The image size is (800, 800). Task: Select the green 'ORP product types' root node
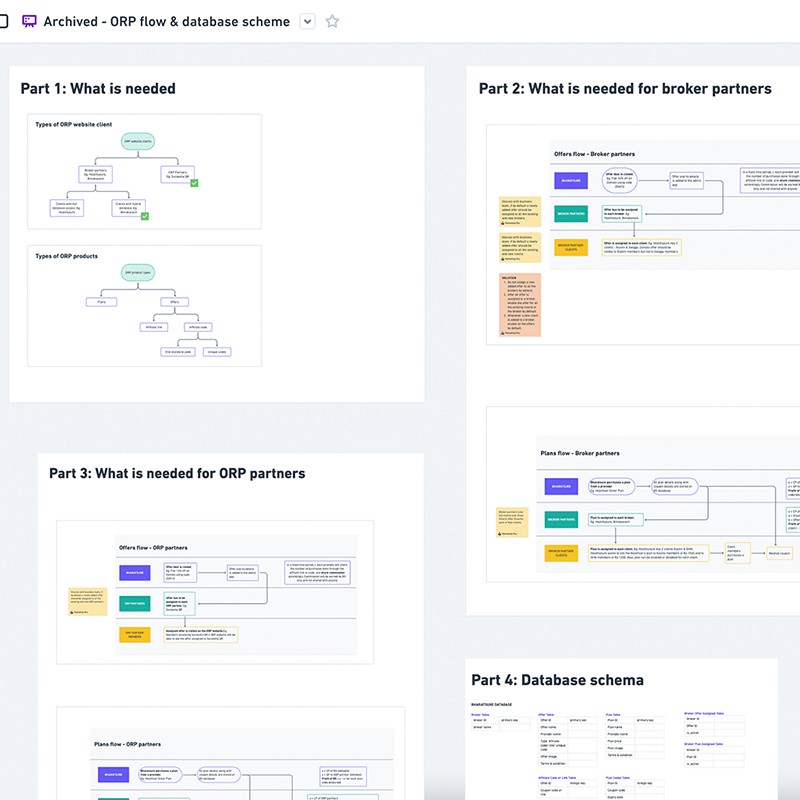(x=138, y=272)
